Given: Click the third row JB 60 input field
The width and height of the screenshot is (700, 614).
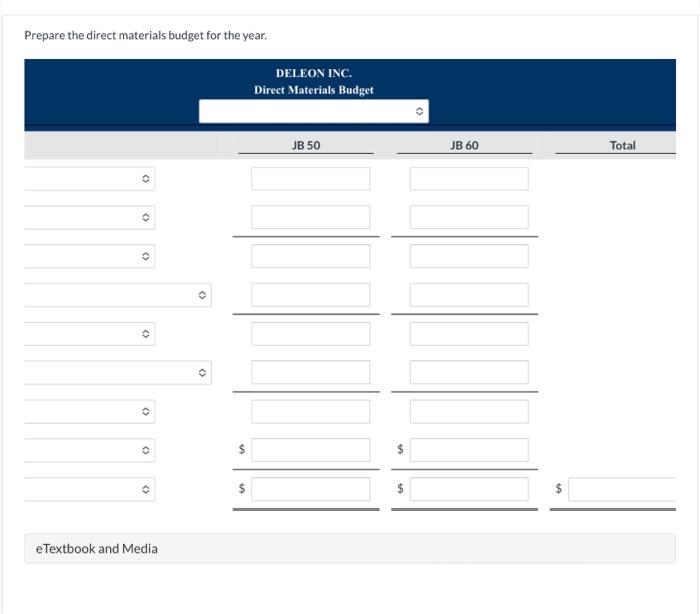Looking at the screenshot, I should (469, 256).
